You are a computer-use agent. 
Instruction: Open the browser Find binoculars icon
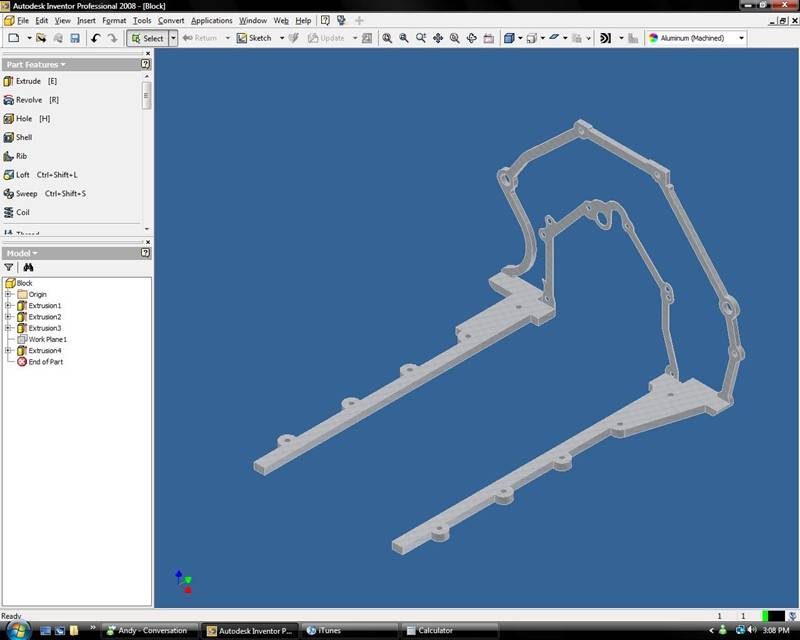[29, 268]
